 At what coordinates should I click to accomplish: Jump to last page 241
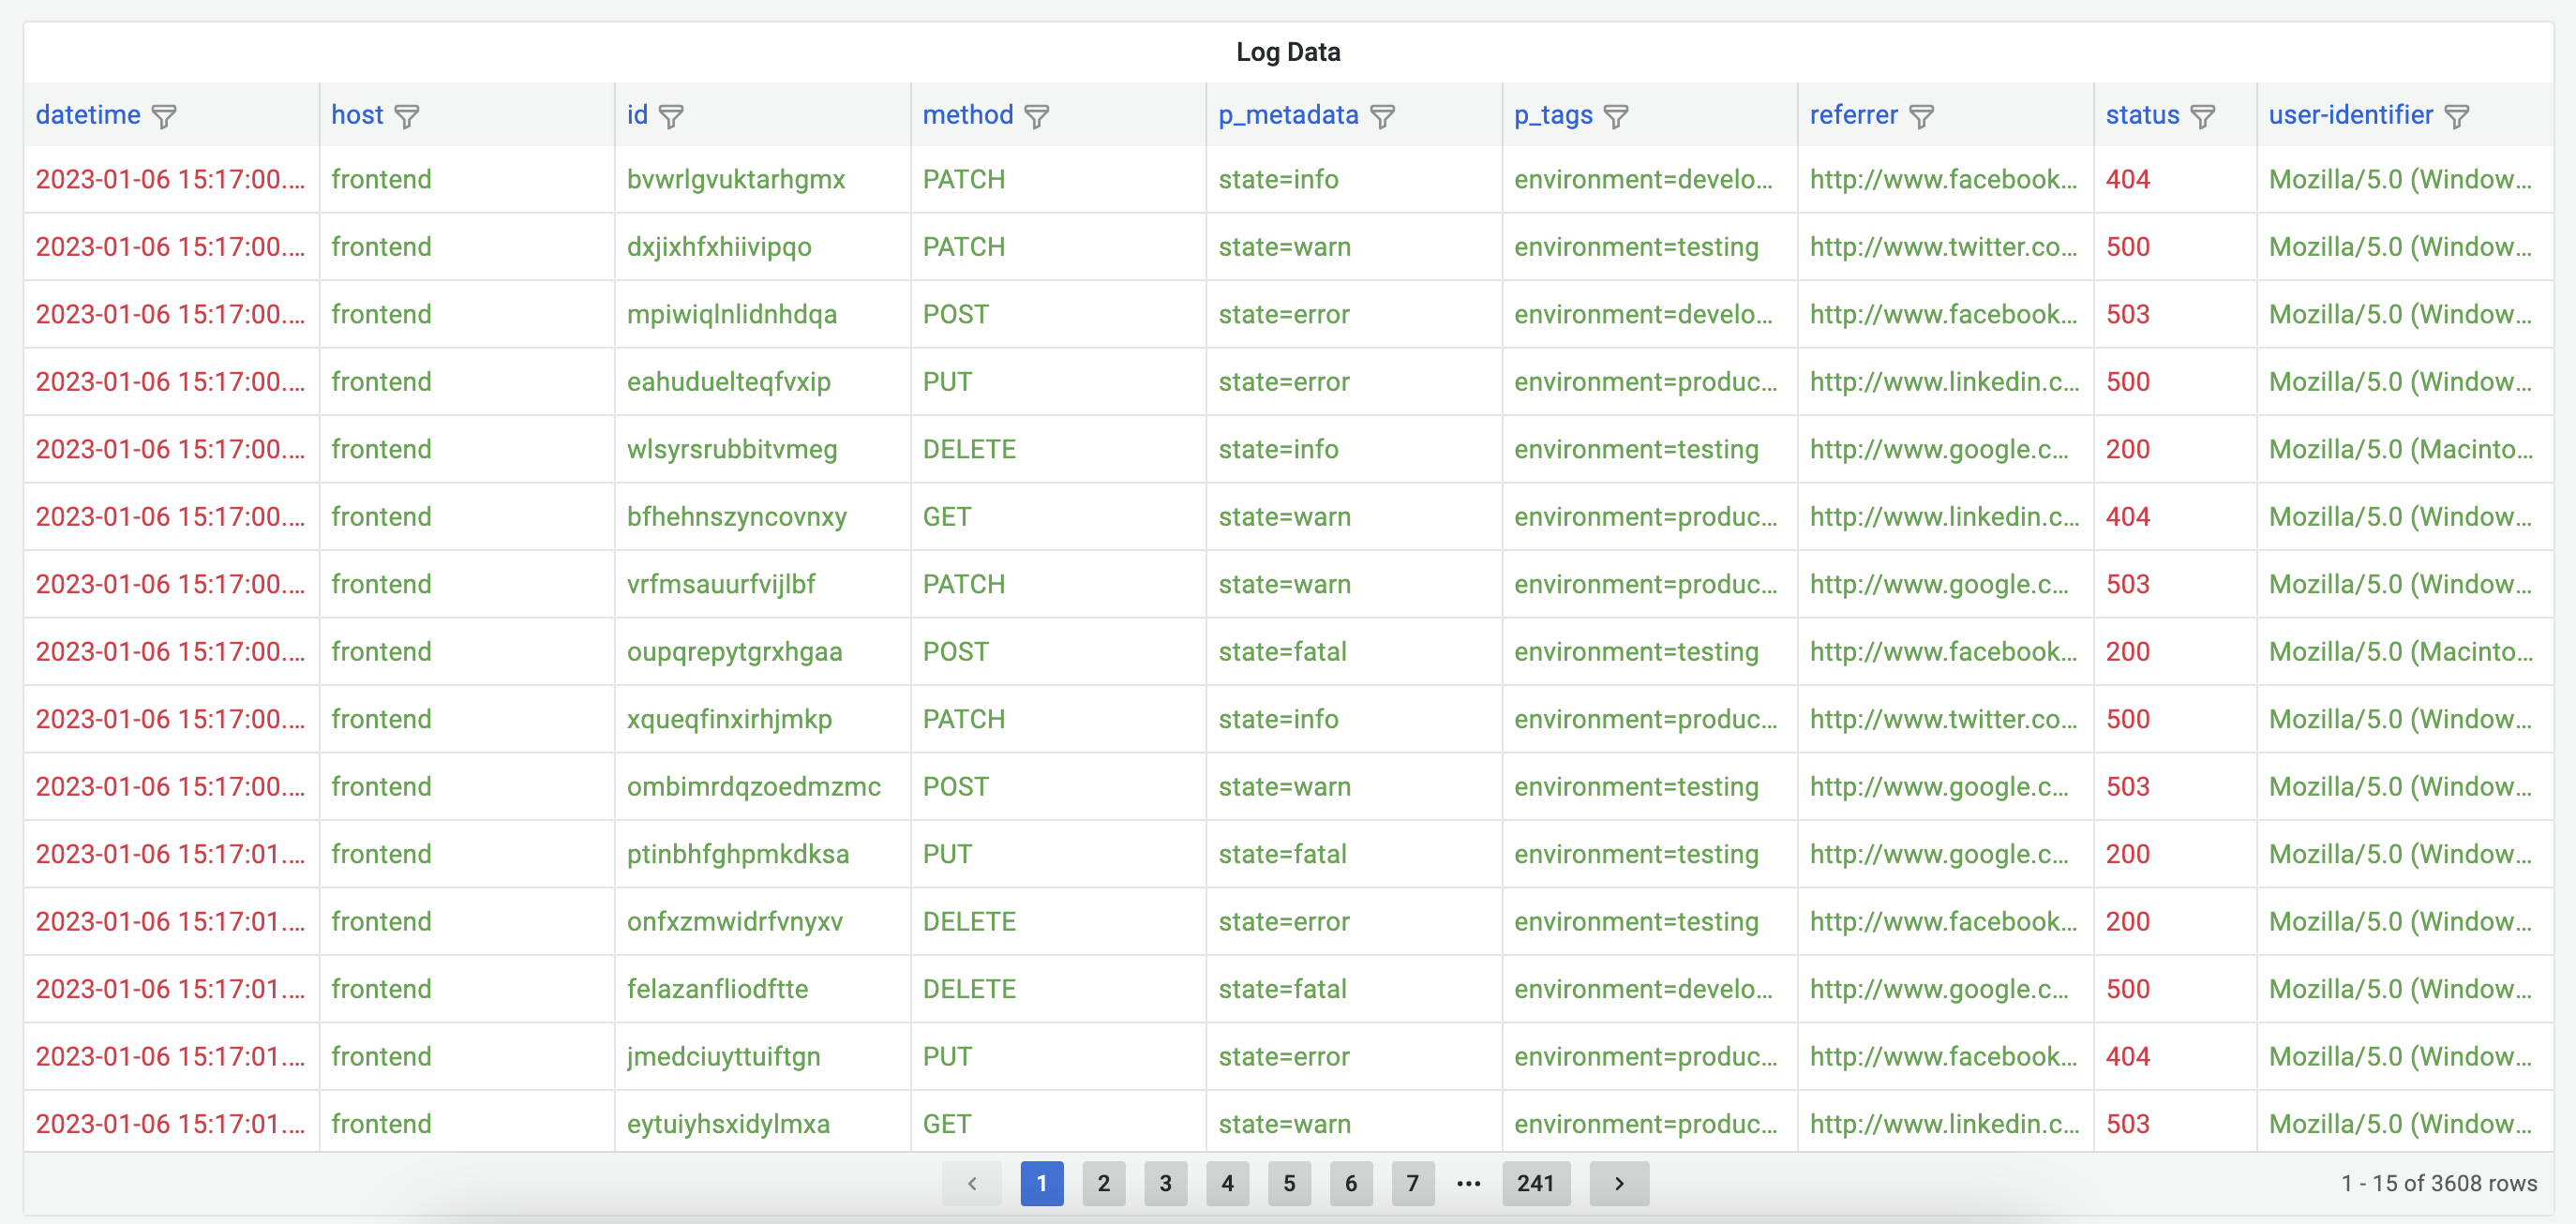pos(1536,1184)
